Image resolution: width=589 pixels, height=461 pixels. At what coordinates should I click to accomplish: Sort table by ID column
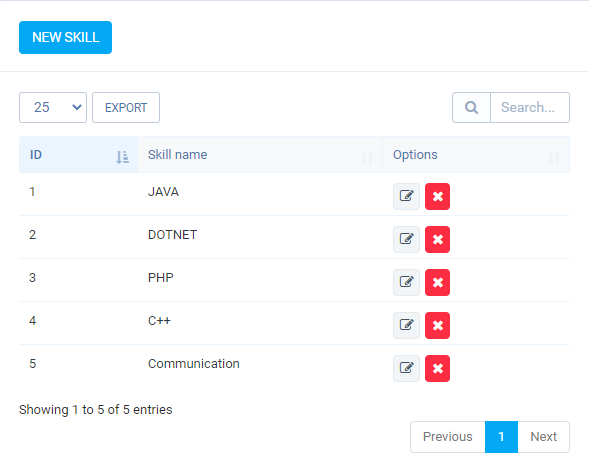coord(79,155)
